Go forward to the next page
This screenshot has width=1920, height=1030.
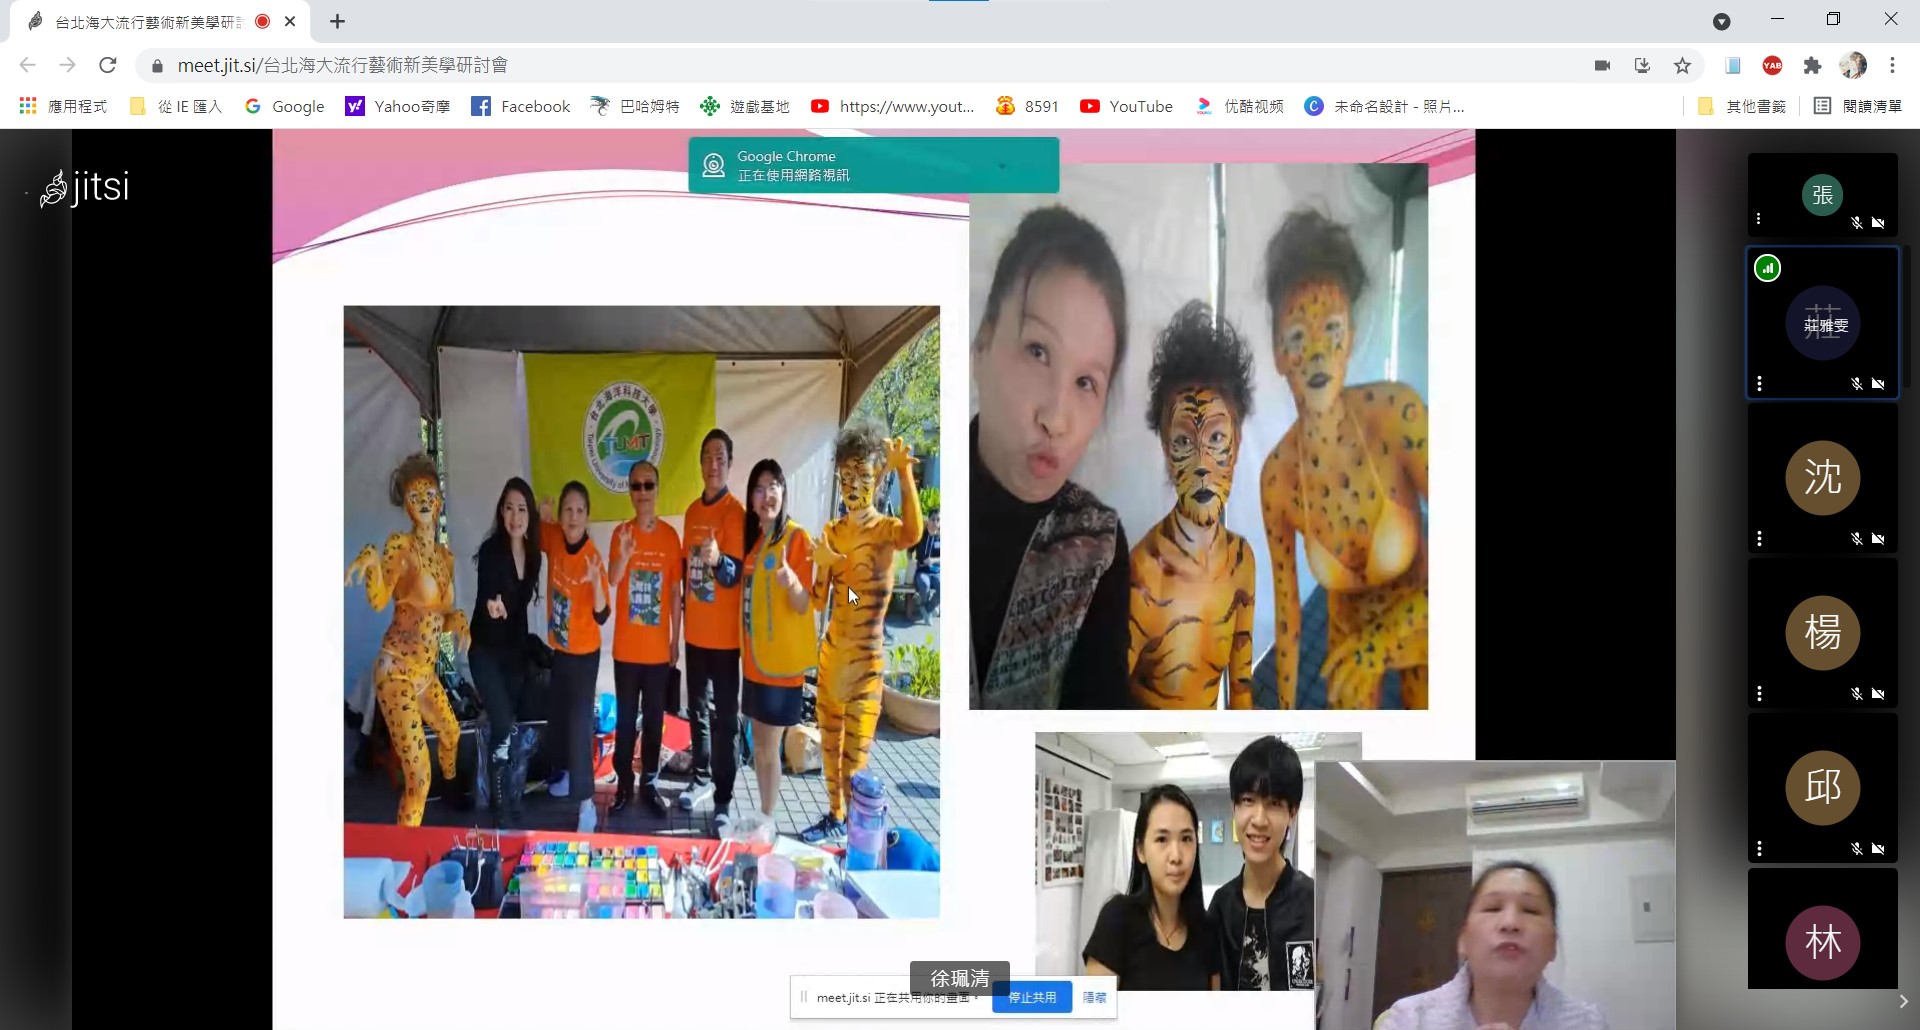pyautogui.click(x=67, y=66)
